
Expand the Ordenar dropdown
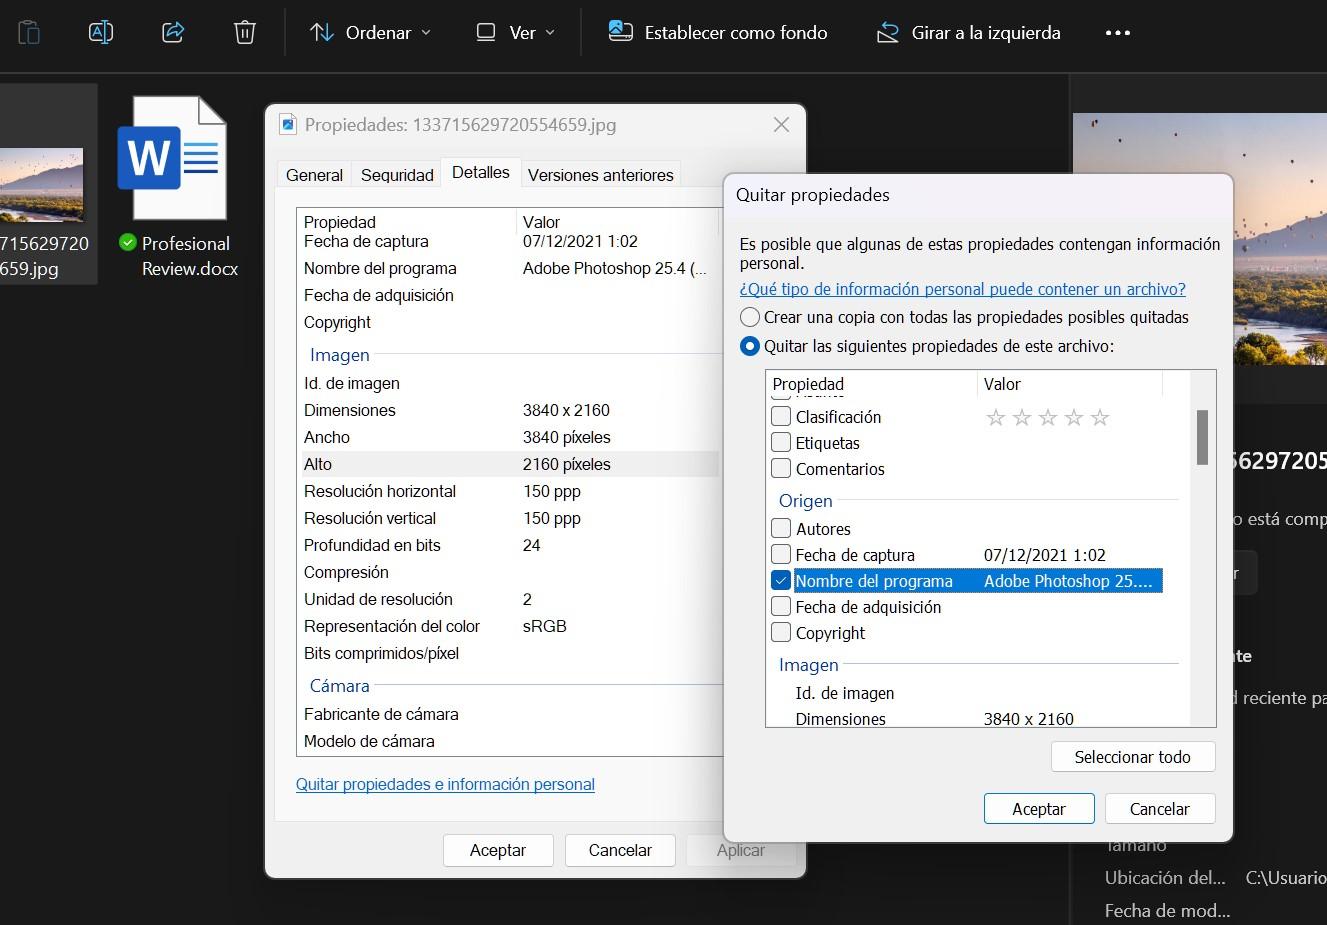tap(370, 33)
